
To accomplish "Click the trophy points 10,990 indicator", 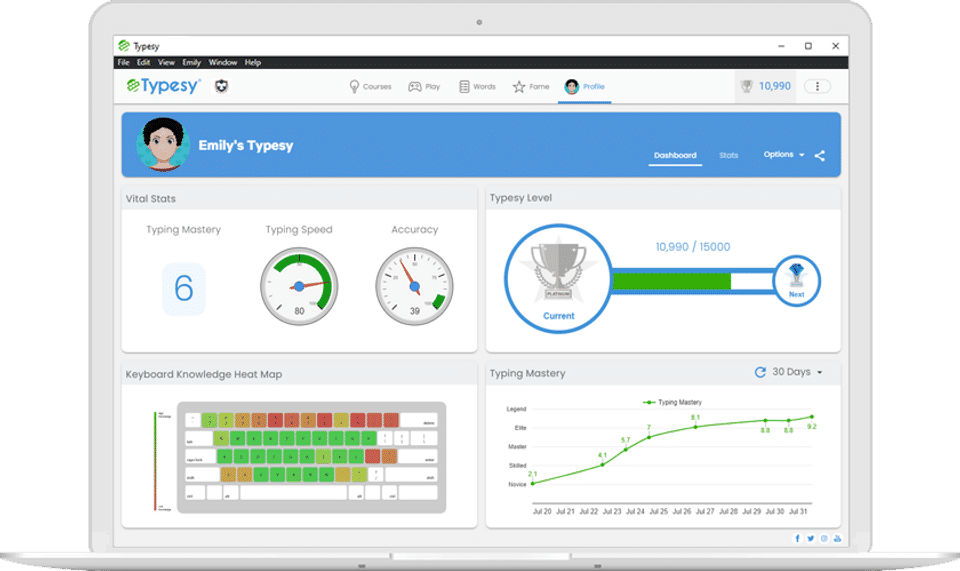I will [766, 86].
